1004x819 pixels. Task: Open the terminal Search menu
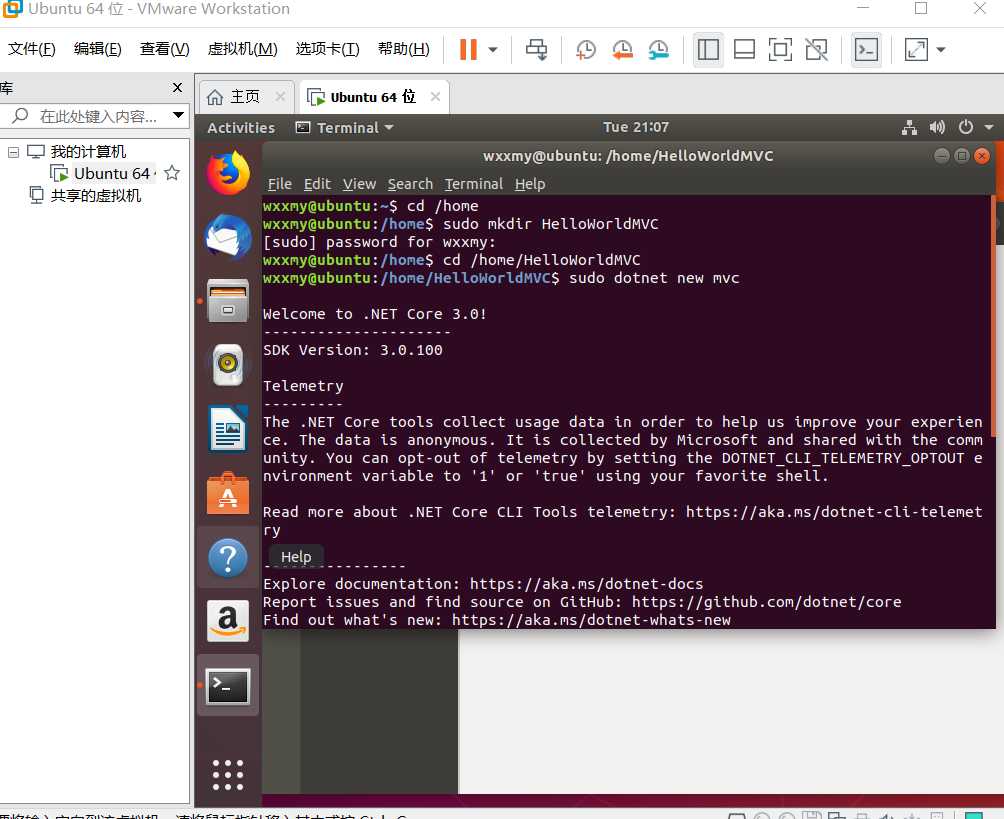(x=410, y=184)
